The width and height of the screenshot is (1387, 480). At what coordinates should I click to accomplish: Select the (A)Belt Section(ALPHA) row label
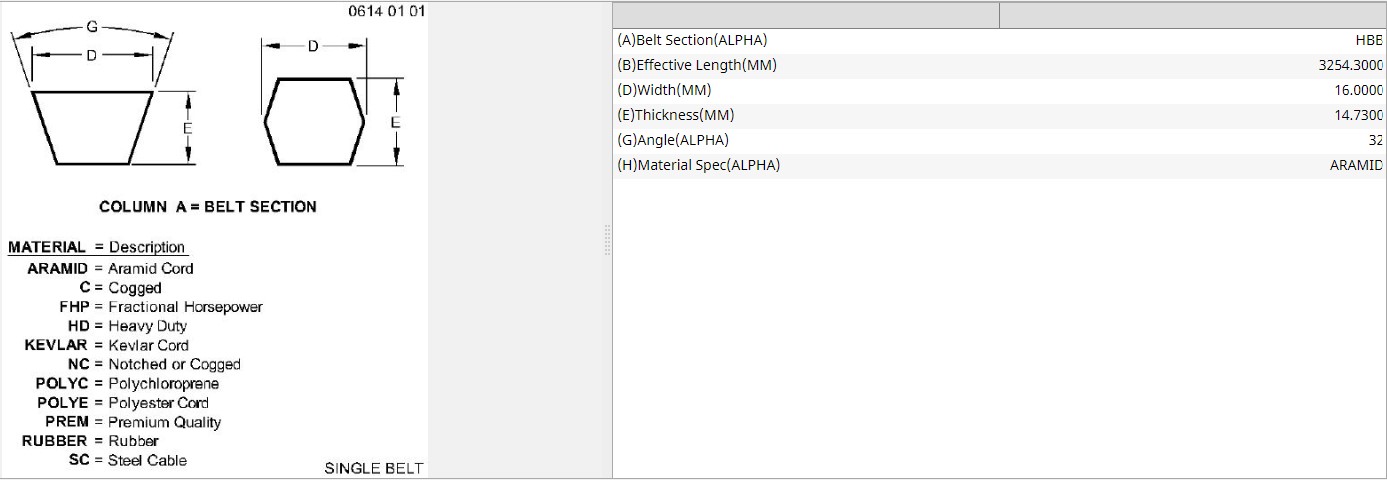coord(692,41)
